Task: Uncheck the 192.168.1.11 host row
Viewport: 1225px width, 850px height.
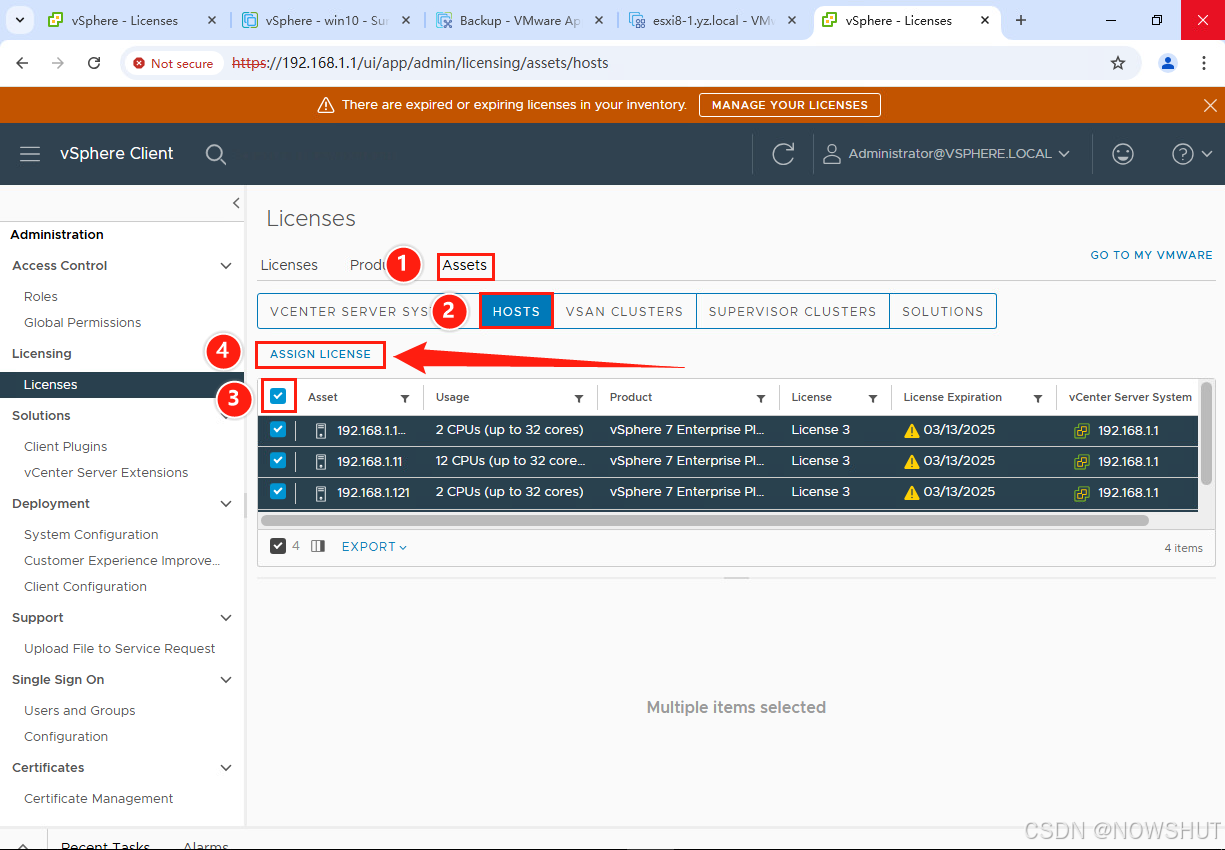Action: tap(278, 461)
